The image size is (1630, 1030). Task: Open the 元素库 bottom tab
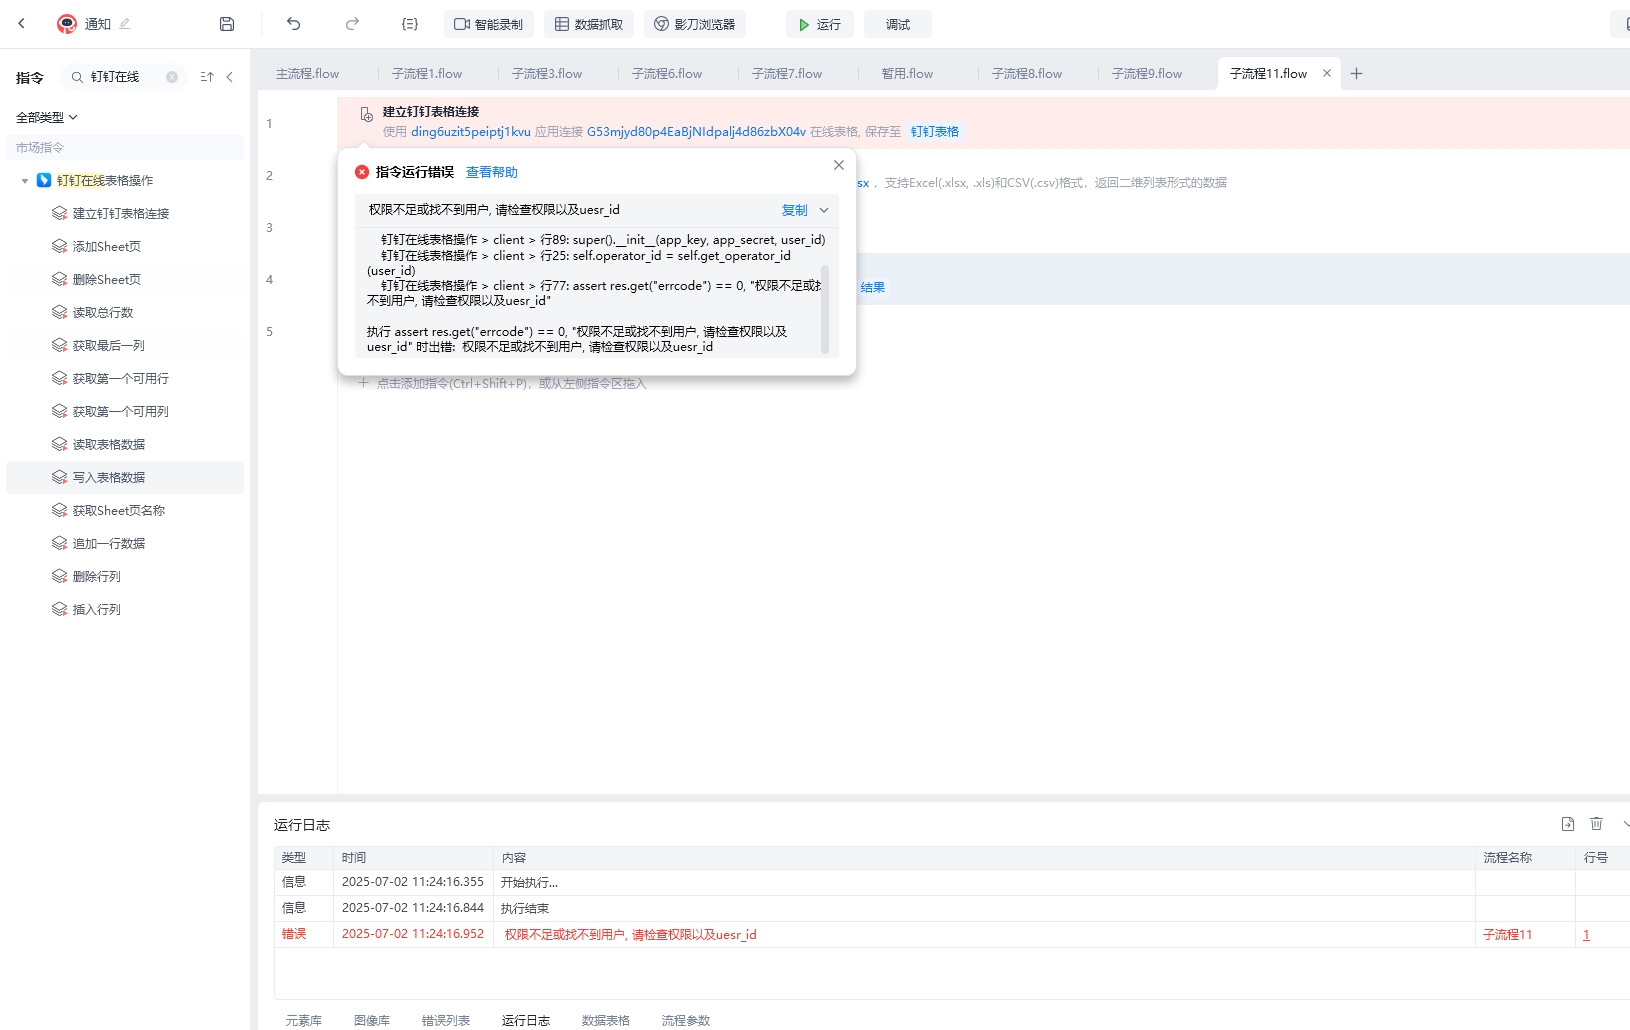pyautogui.click(x=304, y=1020)
